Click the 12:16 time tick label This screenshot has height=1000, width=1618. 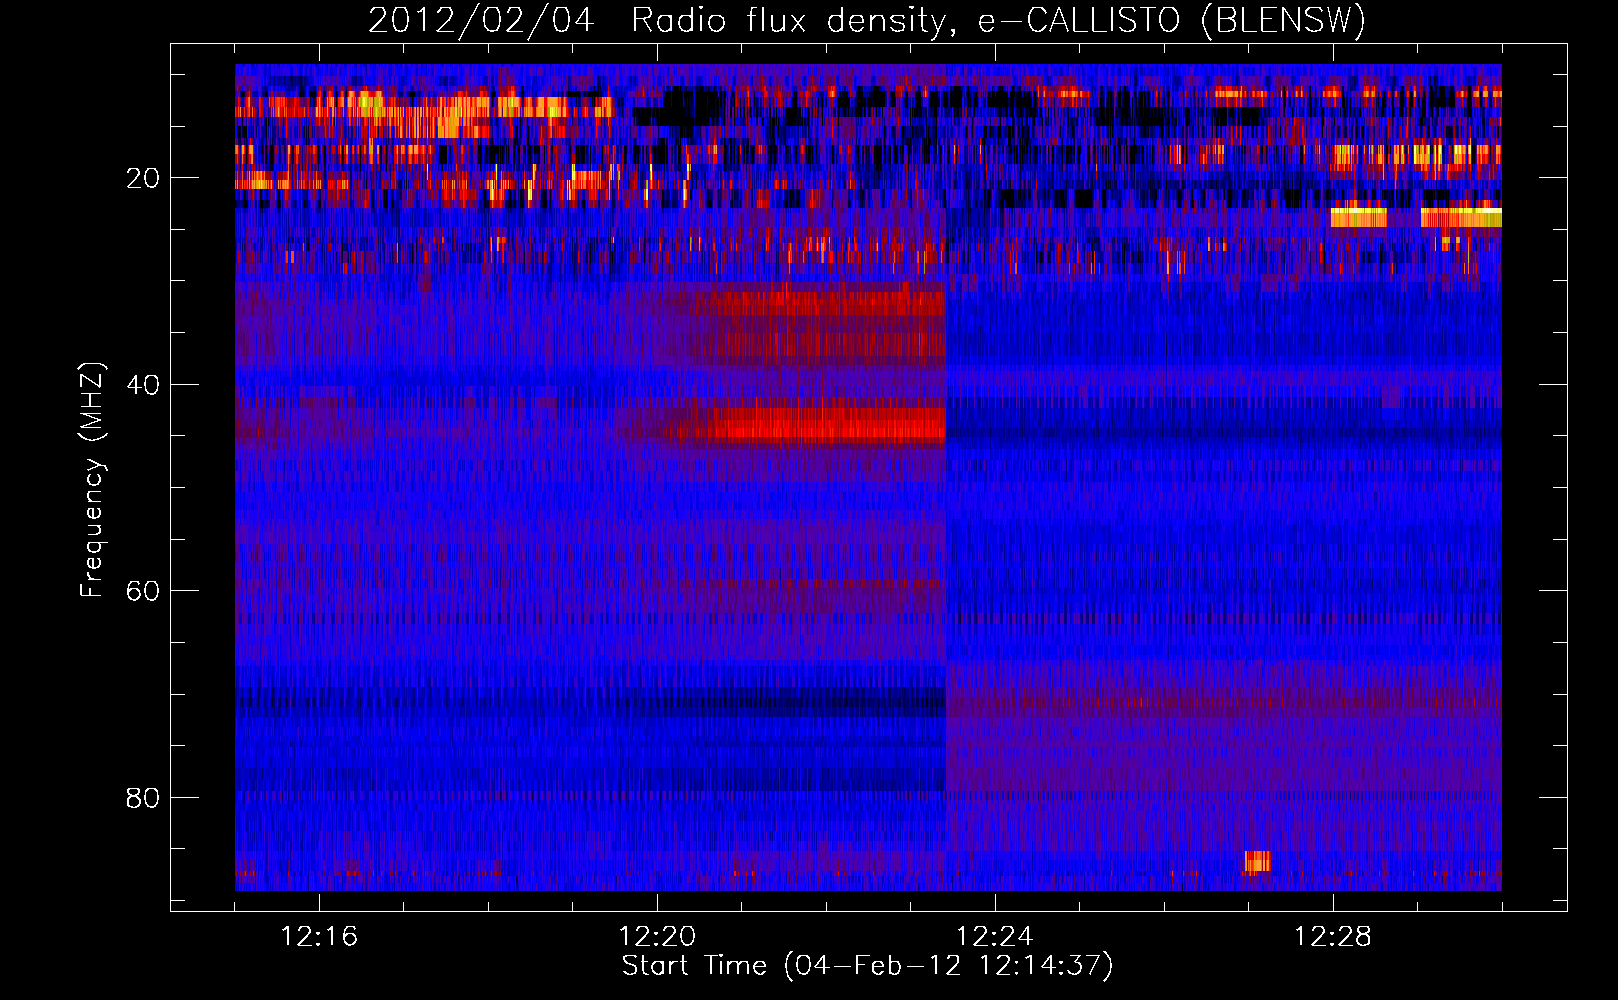click(319, 937)
